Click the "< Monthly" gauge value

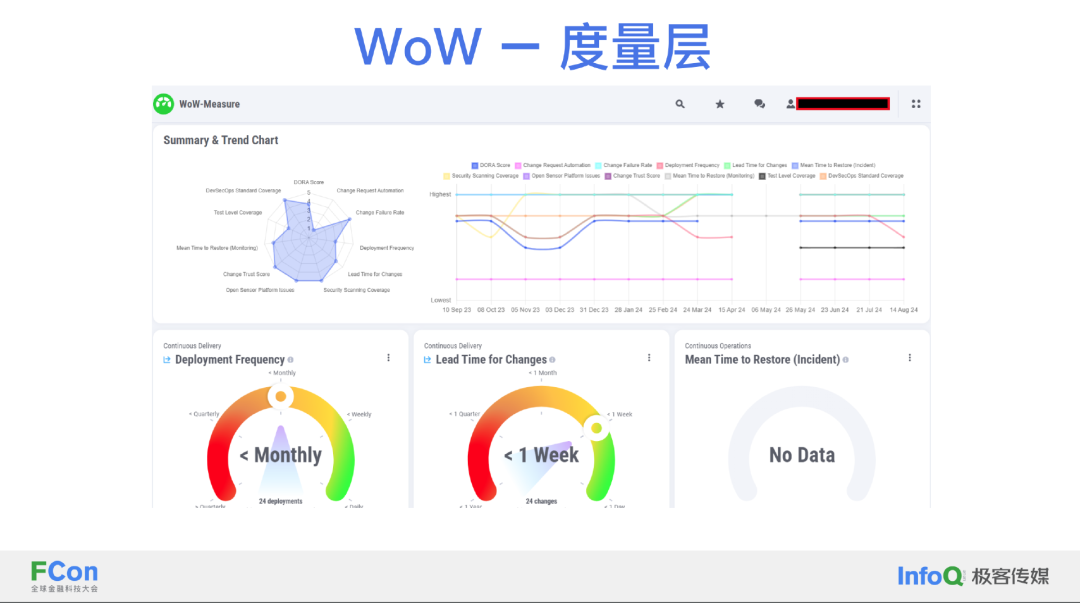pyautogui.click(x=280, y=455)
